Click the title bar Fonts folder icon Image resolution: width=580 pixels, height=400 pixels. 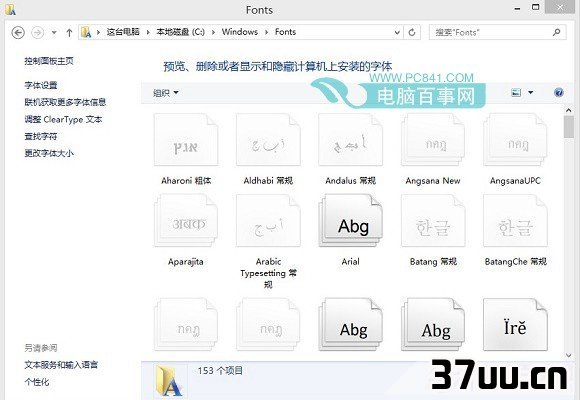(x=10, y=9)
